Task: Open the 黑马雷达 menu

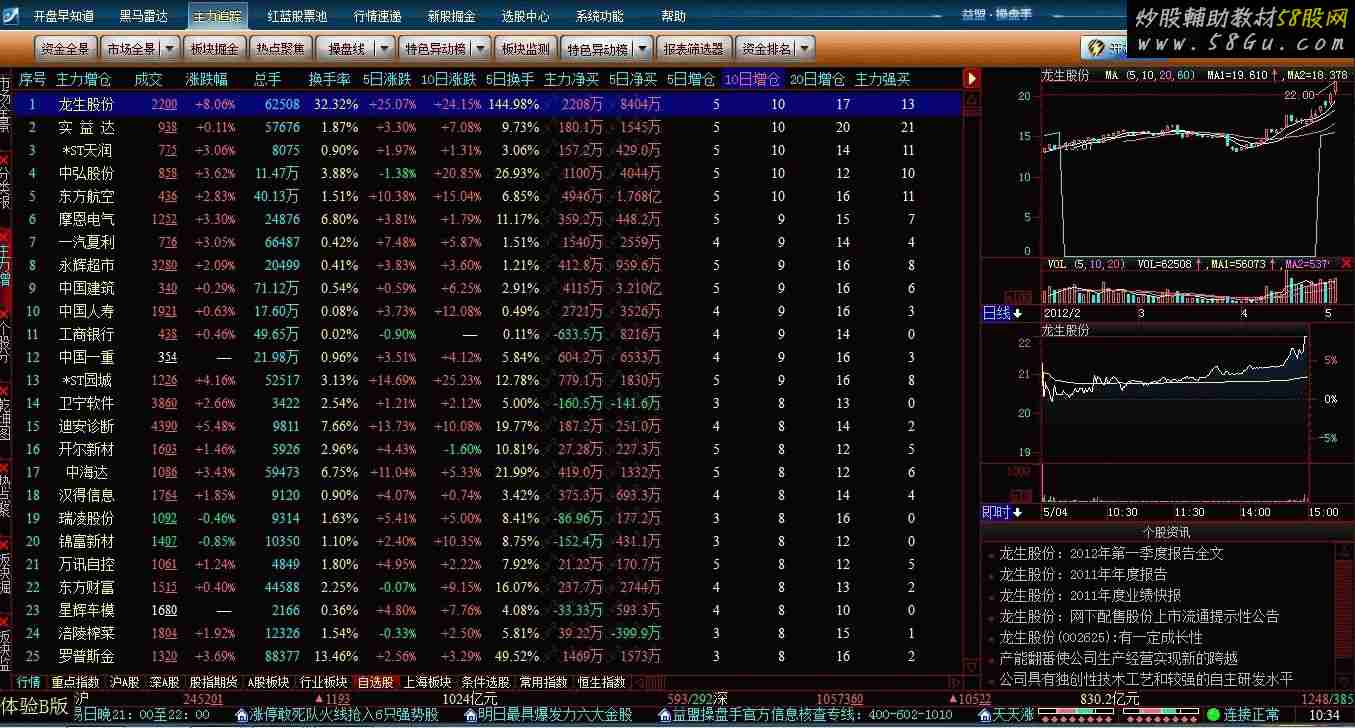Action: click(x=144, y=17)
